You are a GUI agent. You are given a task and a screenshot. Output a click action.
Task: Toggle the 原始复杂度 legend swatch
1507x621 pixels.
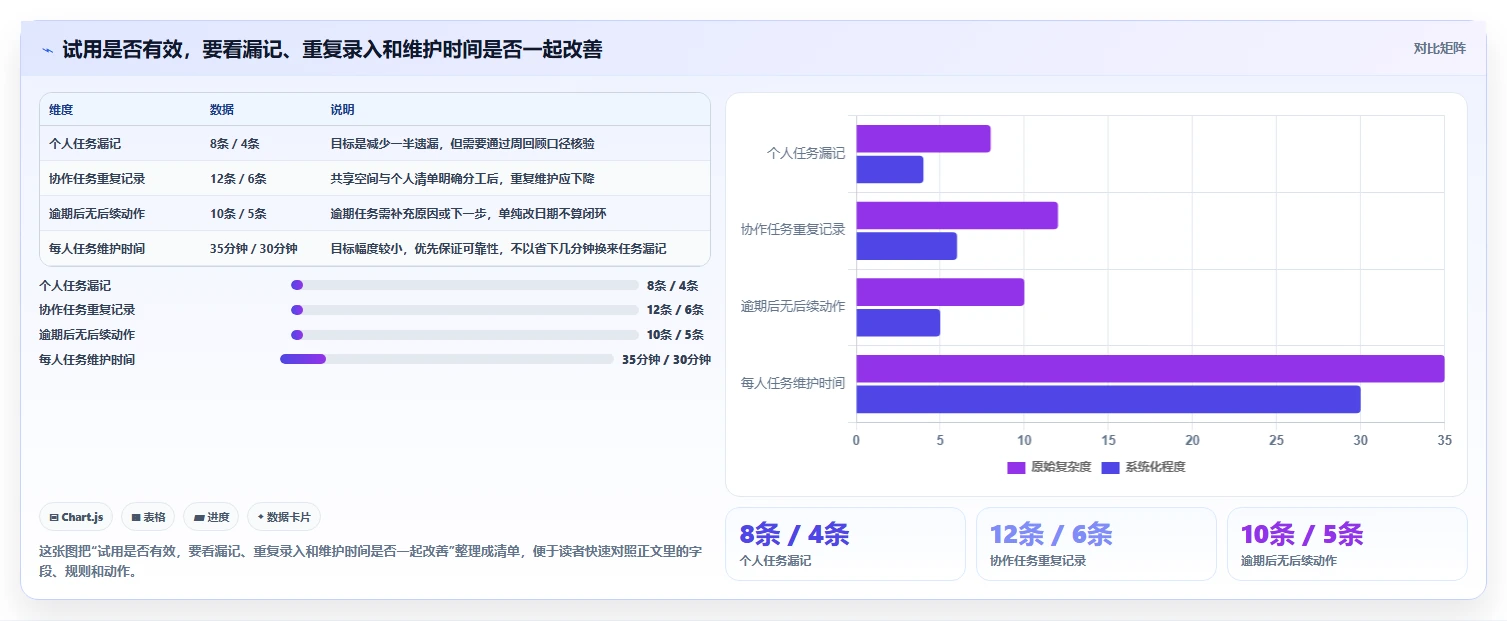[x=1016, y=467]
